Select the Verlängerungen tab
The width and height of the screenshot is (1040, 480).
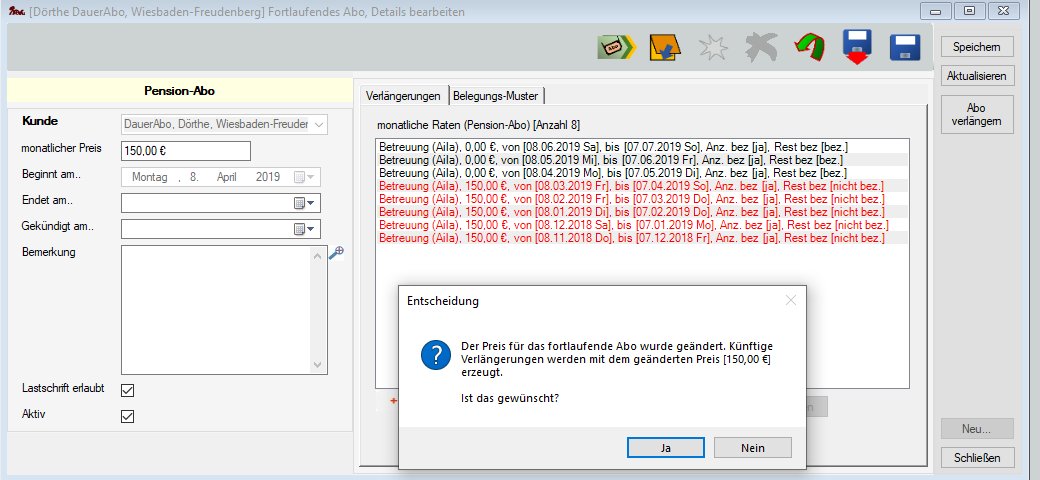tap(403, 96)
